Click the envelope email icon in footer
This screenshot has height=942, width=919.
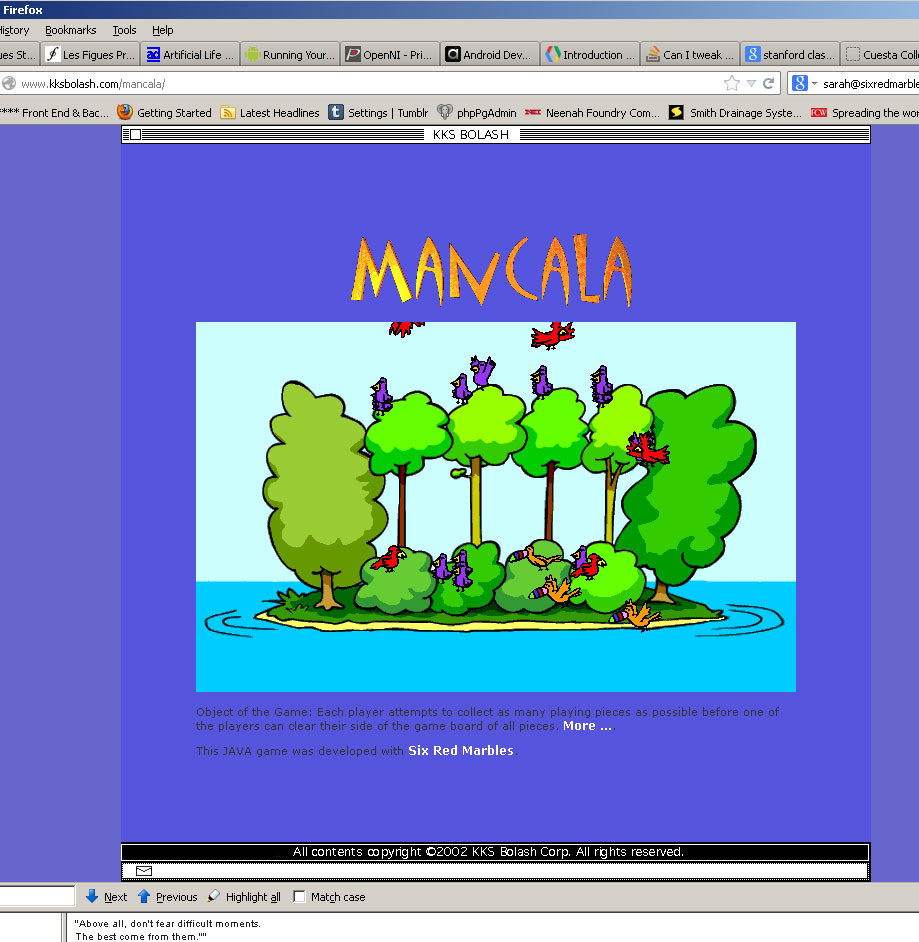coord(144,871)
